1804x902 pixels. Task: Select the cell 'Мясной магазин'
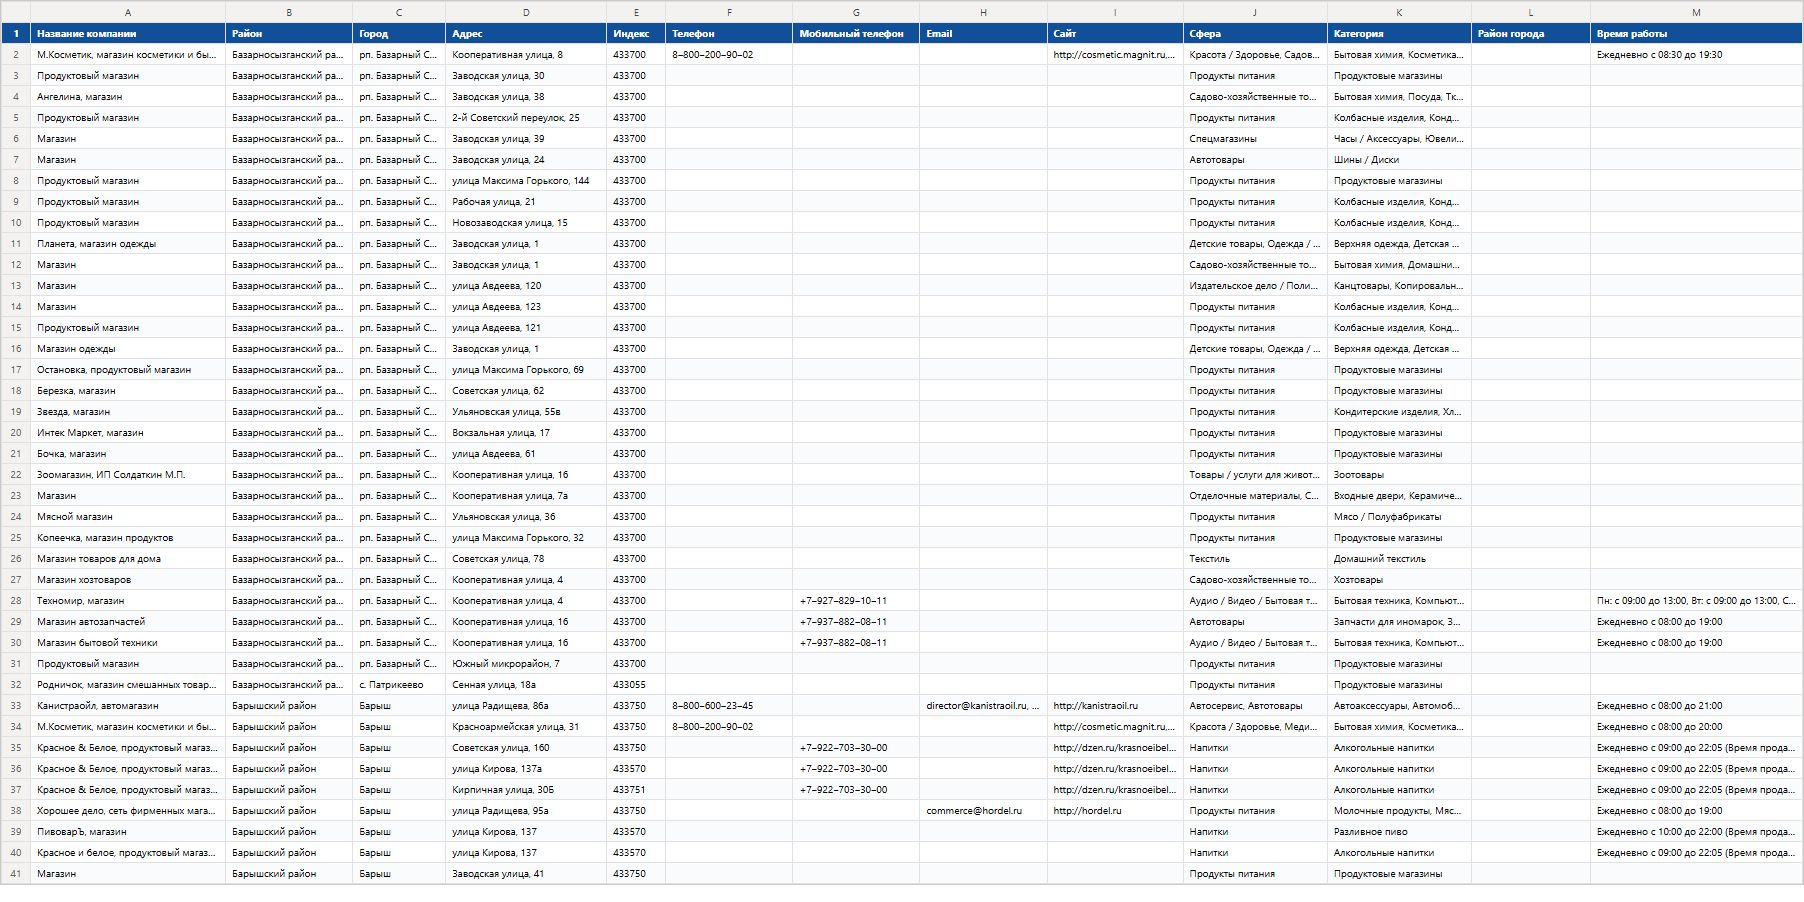128,517
